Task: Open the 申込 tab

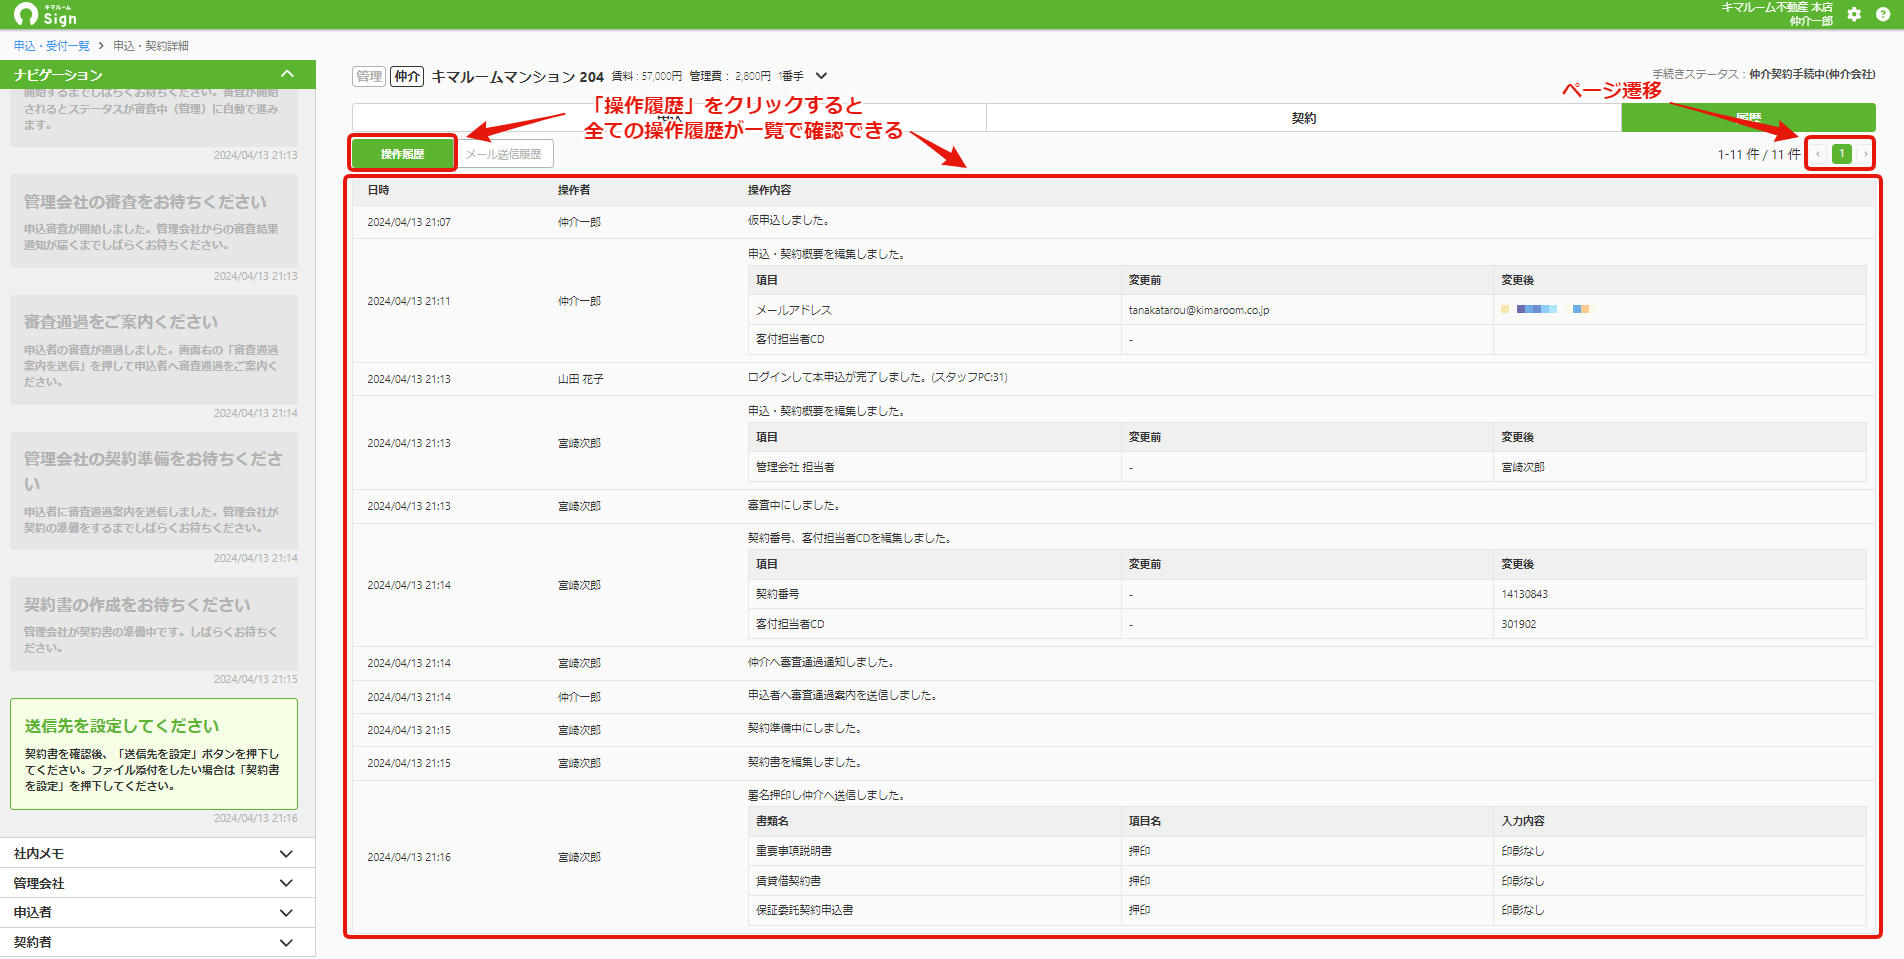Action: coord(669,118)
